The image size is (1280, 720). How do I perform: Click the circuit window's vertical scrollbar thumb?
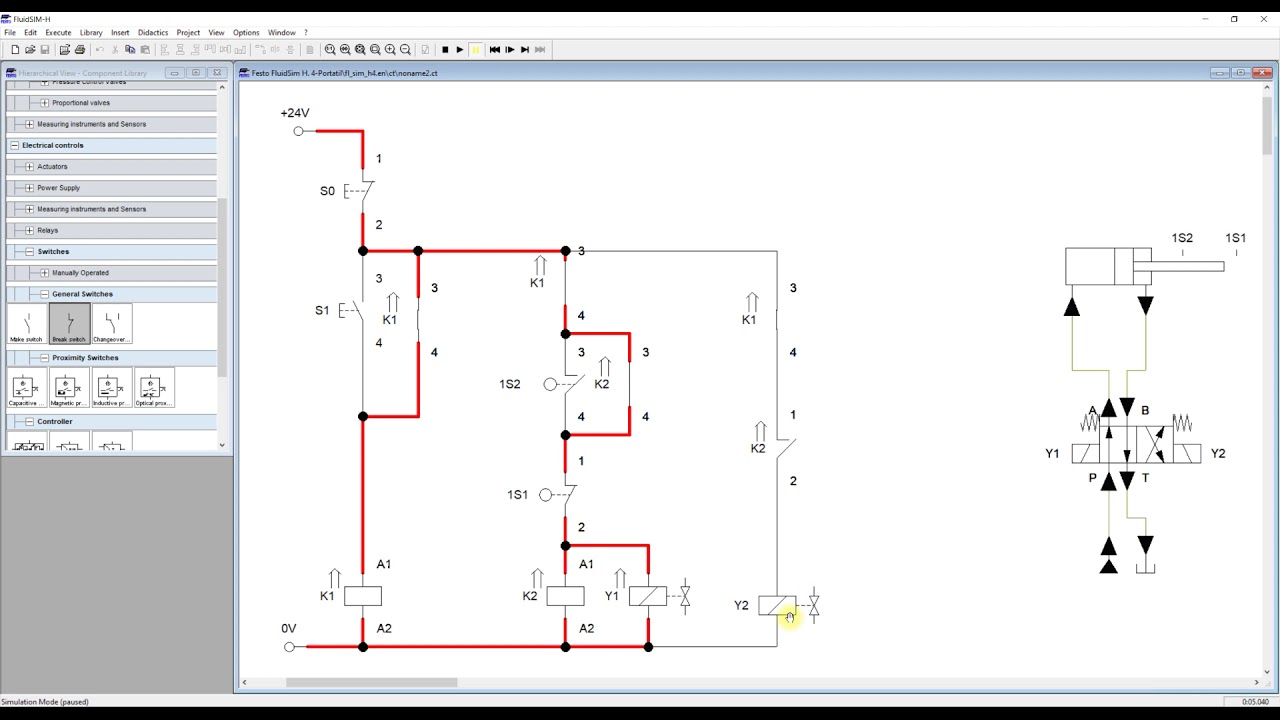(x=1267, y=125)
